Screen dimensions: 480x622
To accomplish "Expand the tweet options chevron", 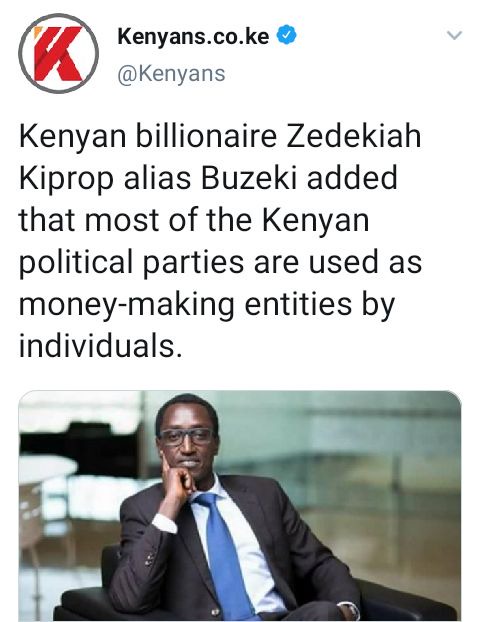I will point(454,35).
